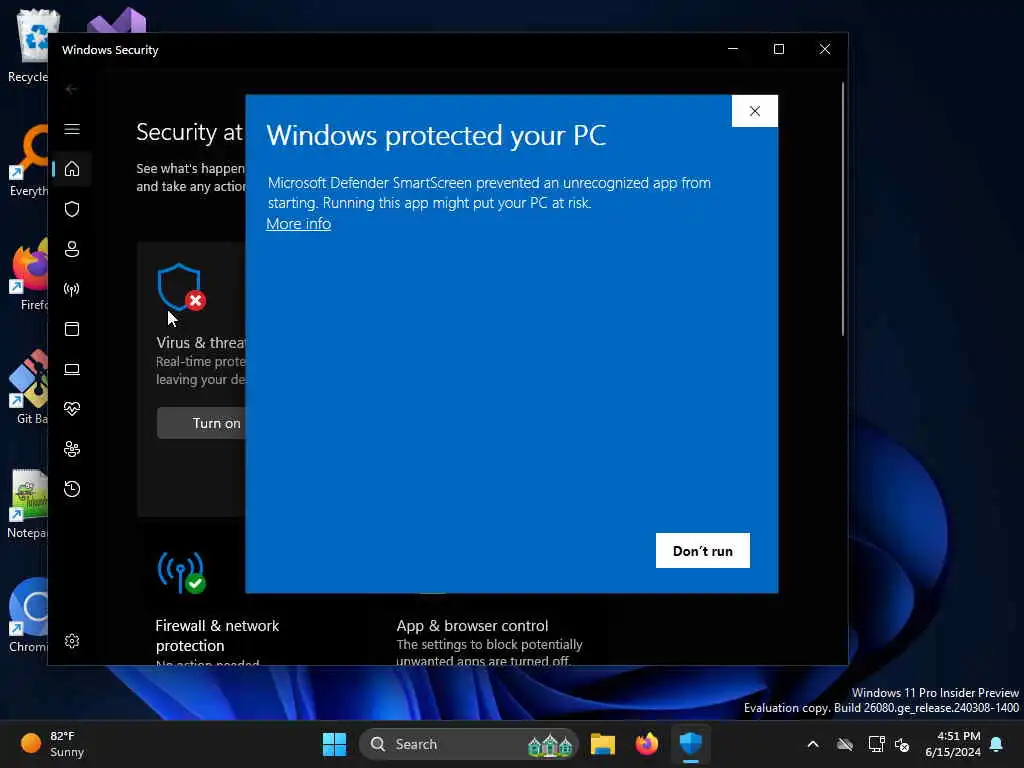Launch Firefox from the taskbar
The width and height of the screenshot is (1024, 768).
tap(647, 744)
